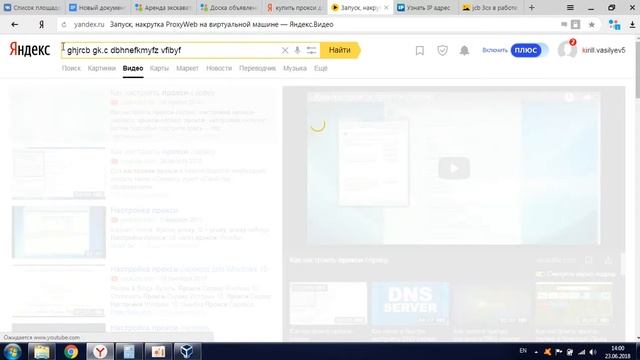Switch to Узнать IP адрес browser tab

pos(424,7)
